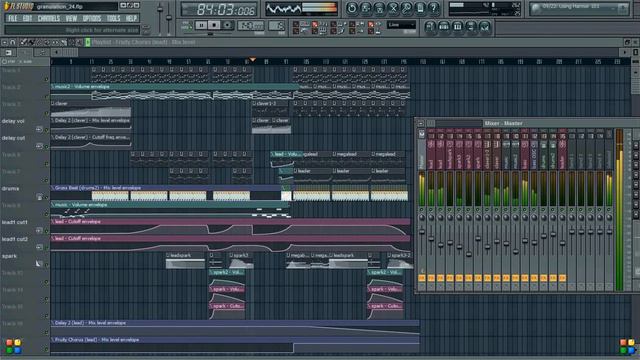The height and width of the screenshot is (360, 640).
Task: Select the Gross Beat (drums2) Mix level envelope clip
Action: (166, 188)
